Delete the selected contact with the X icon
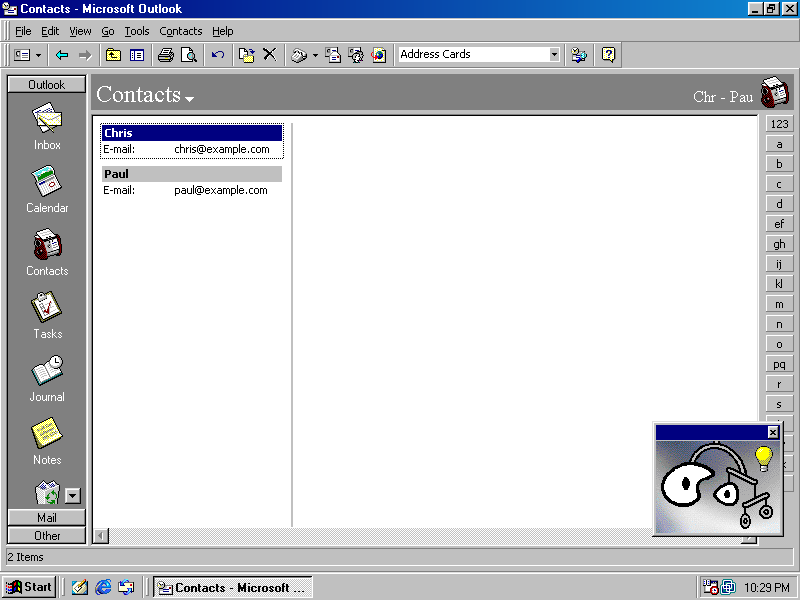800x600 pixels. pos(270,55)
